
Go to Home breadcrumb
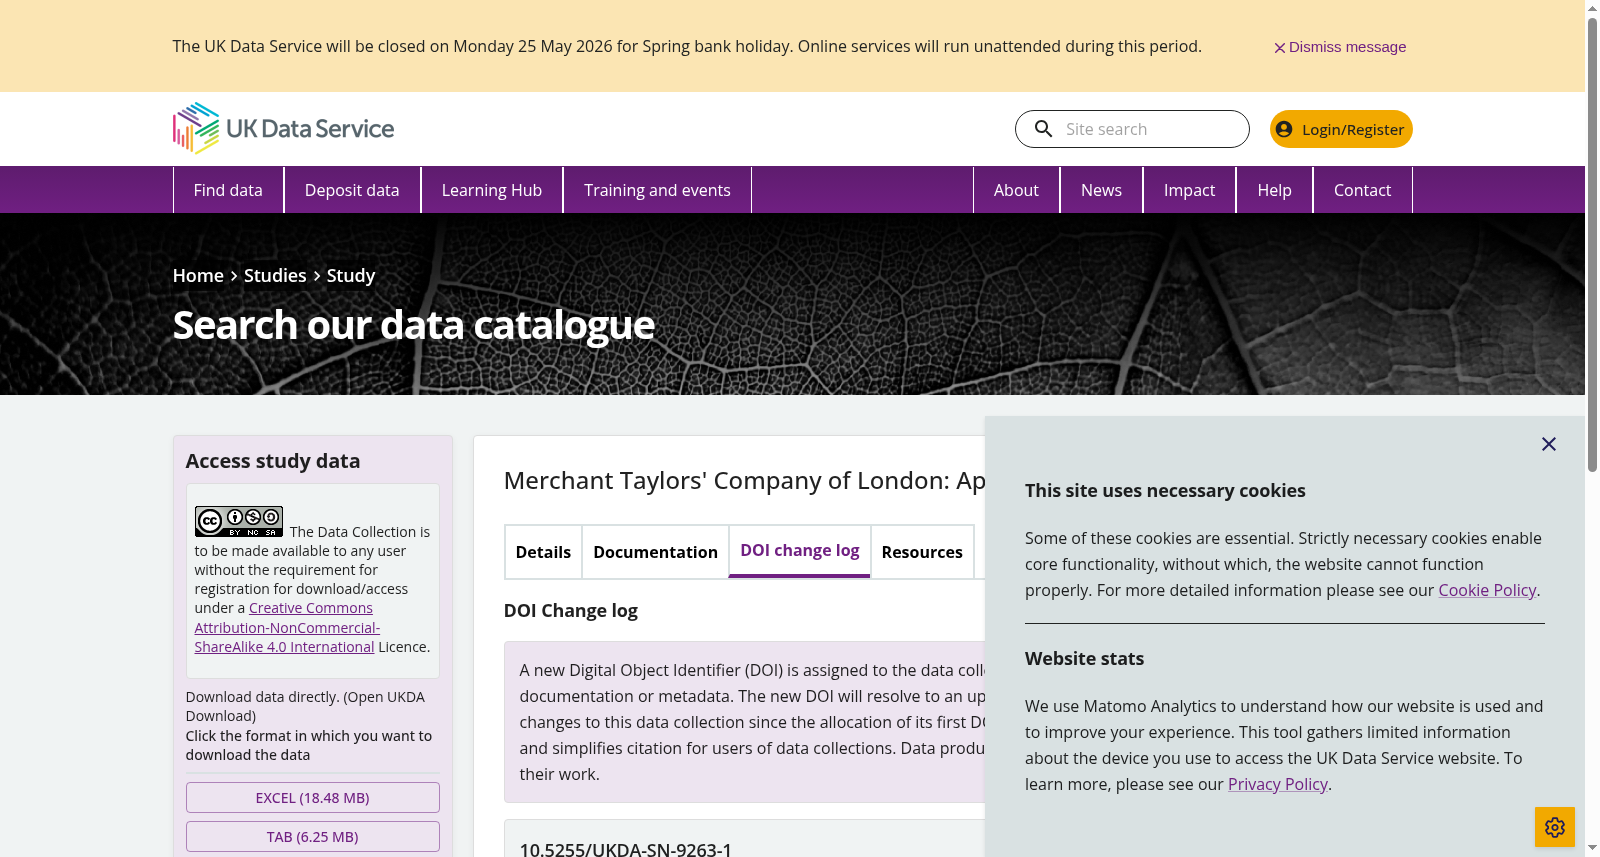coord(198,276)
